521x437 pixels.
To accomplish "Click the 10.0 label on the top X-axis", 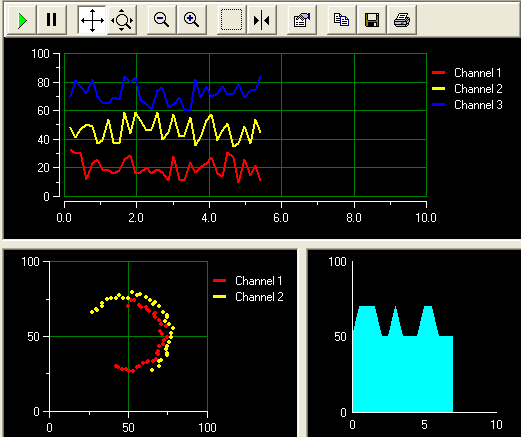I will tap(426, 218).
